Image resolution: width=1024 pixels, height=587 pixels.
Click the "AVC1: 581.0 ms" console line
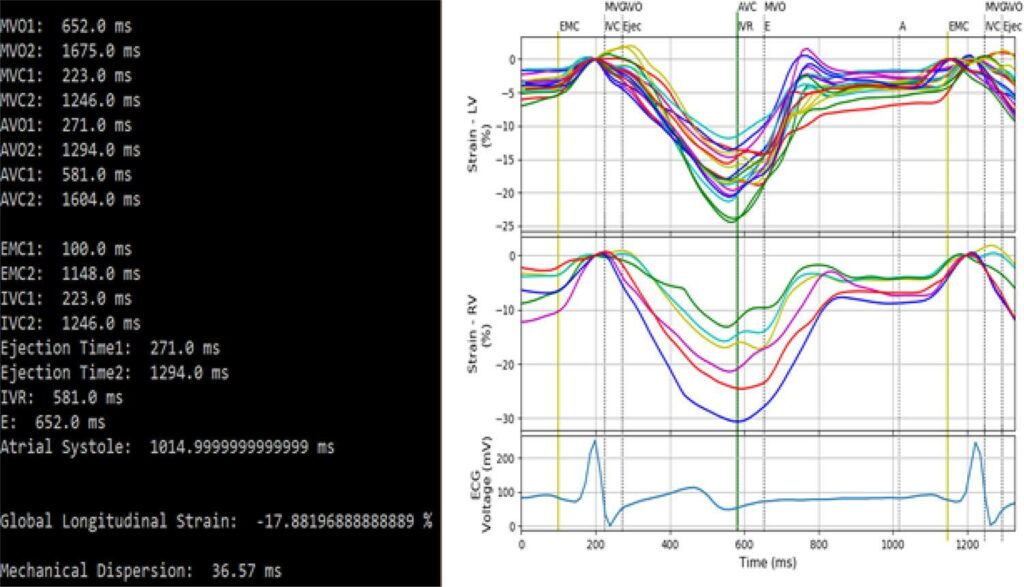65,176
